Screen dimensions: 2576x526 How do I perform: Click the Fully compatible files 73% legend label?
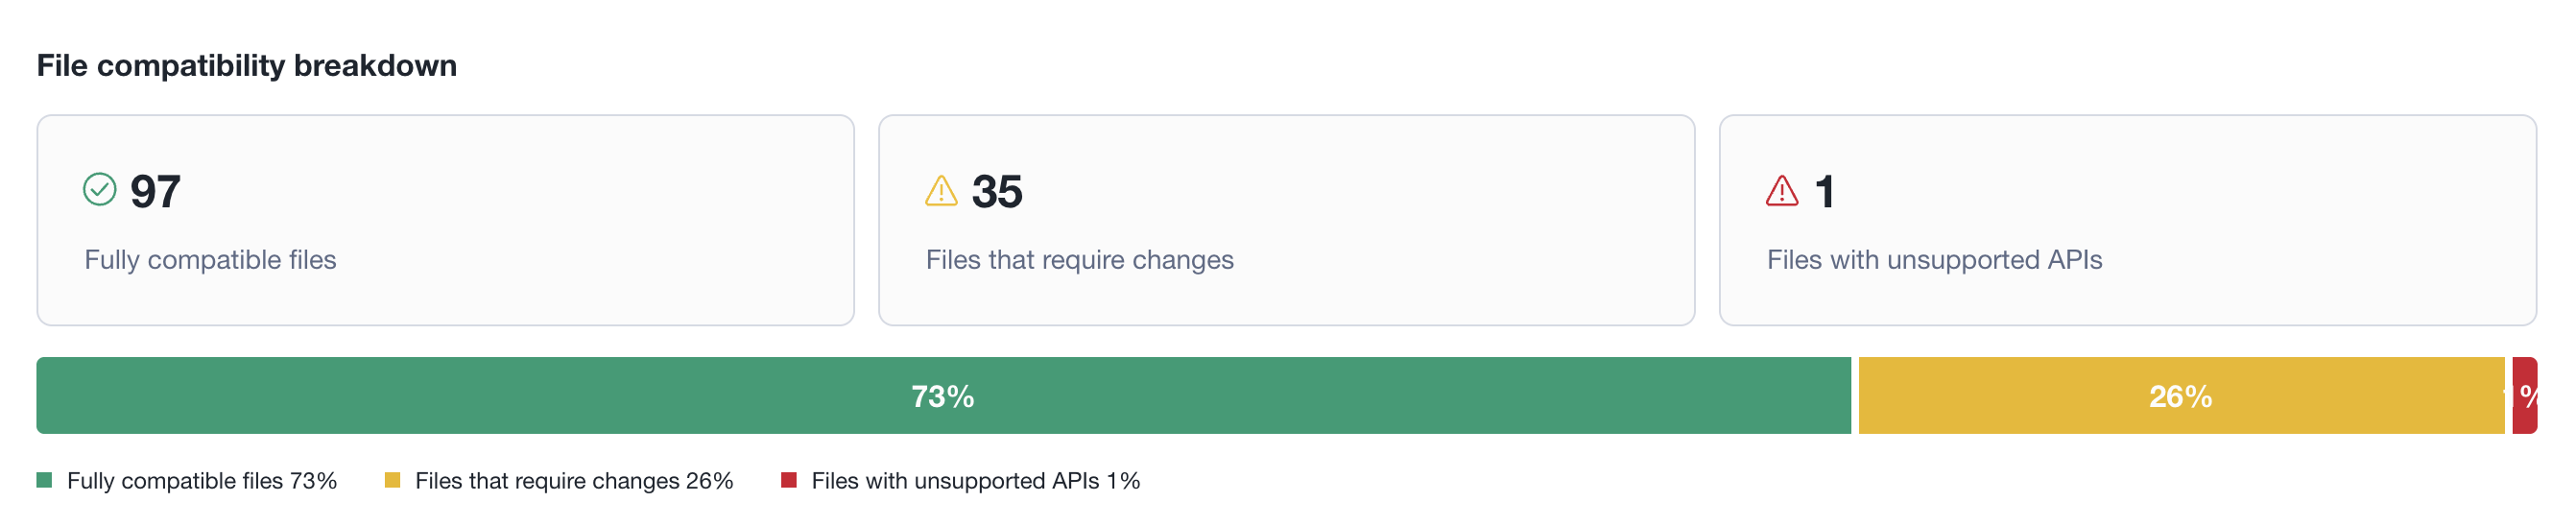201,481
